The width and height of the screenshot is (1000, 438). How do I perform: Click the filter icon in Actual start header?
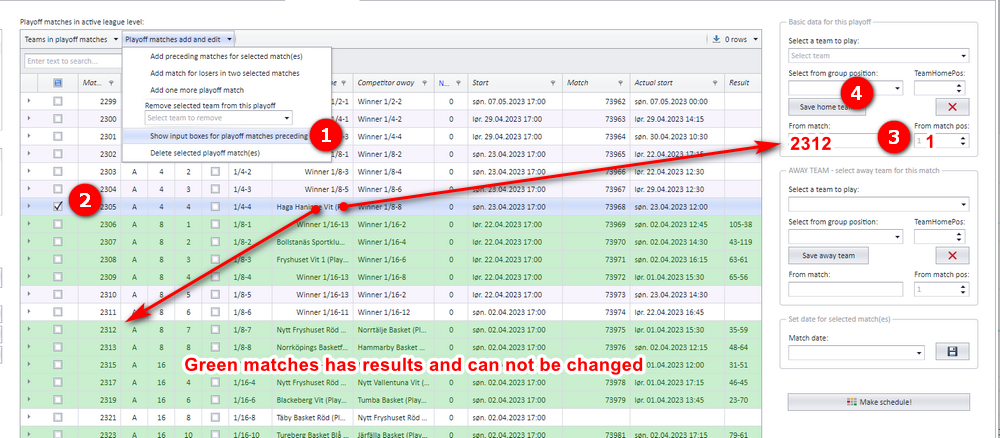point(715,83)
